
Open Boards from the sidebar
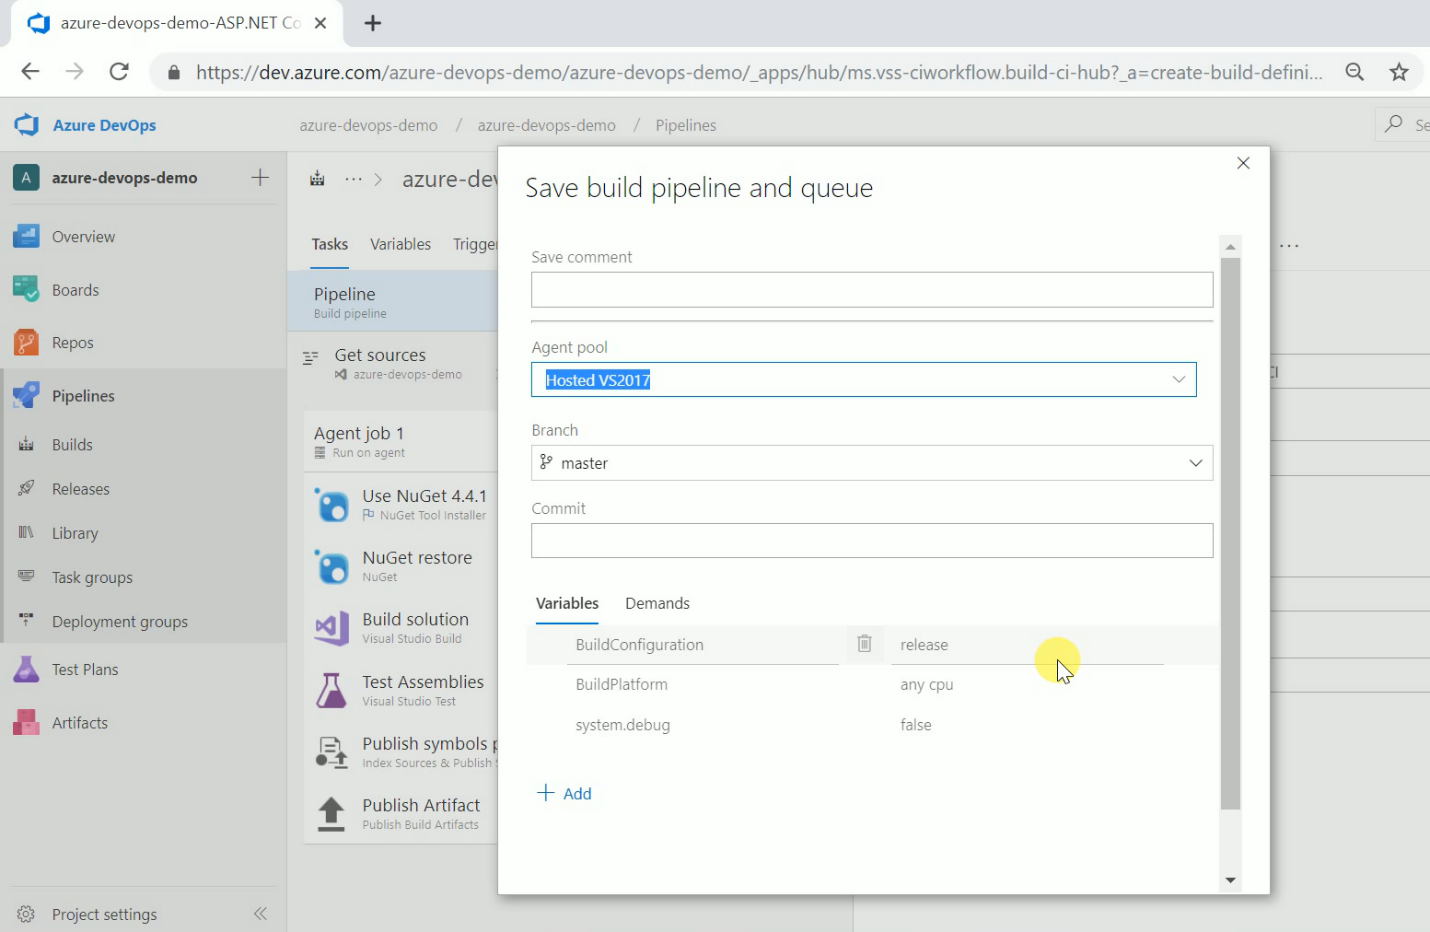click(x=75, y=290)
